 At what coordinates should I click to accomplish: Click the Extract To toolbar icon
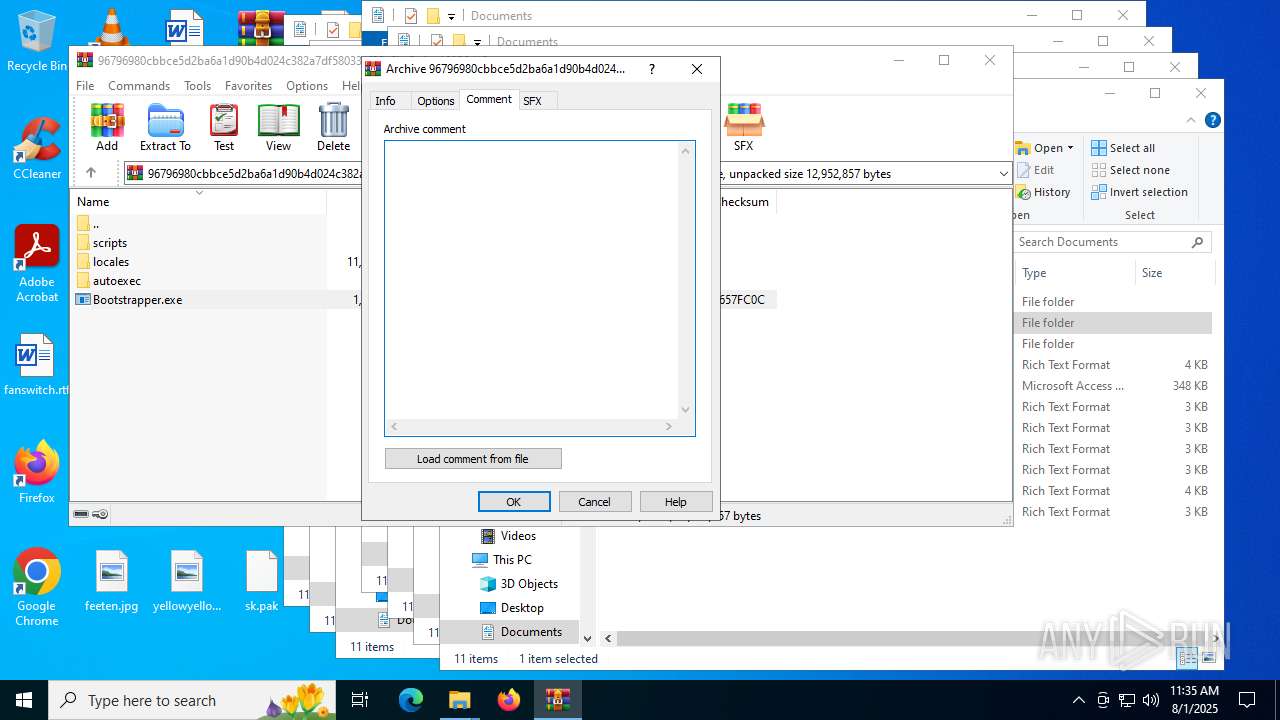tap(165, 127)
